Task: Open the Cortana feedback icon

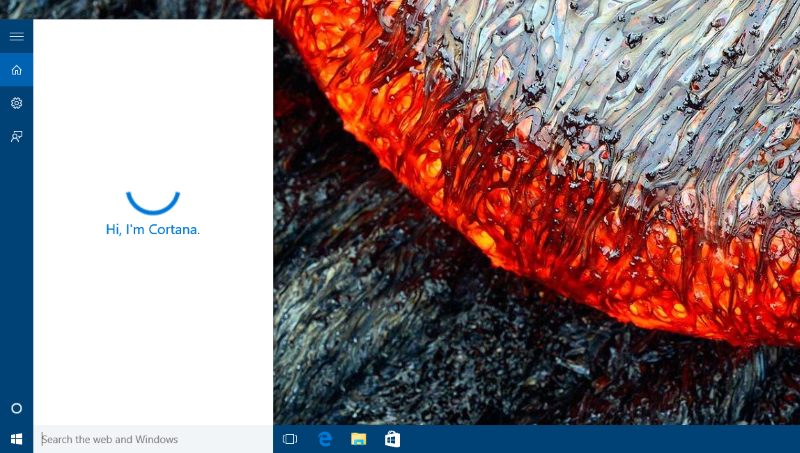Action: pyautogui.click(x=16, y=136)
